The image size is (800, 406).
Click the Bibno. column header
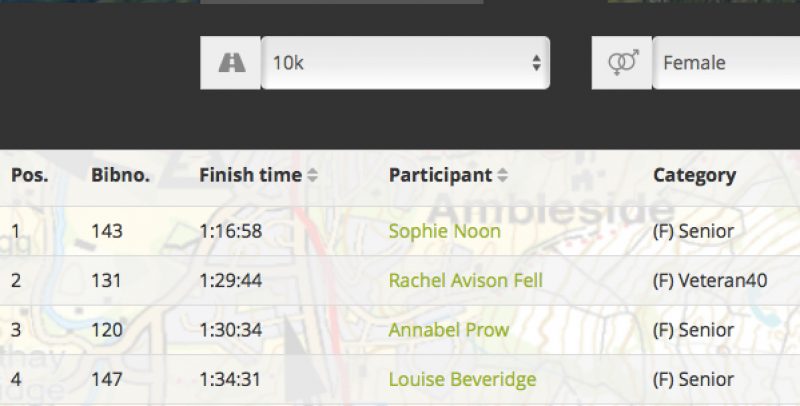point(120,175)
